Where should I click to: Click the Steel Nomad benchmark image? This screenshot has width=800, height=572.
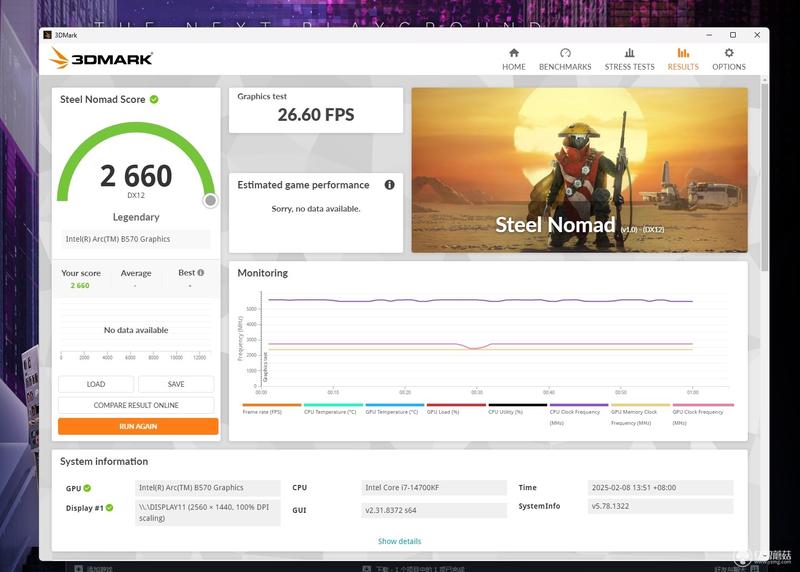coord(580,170)
